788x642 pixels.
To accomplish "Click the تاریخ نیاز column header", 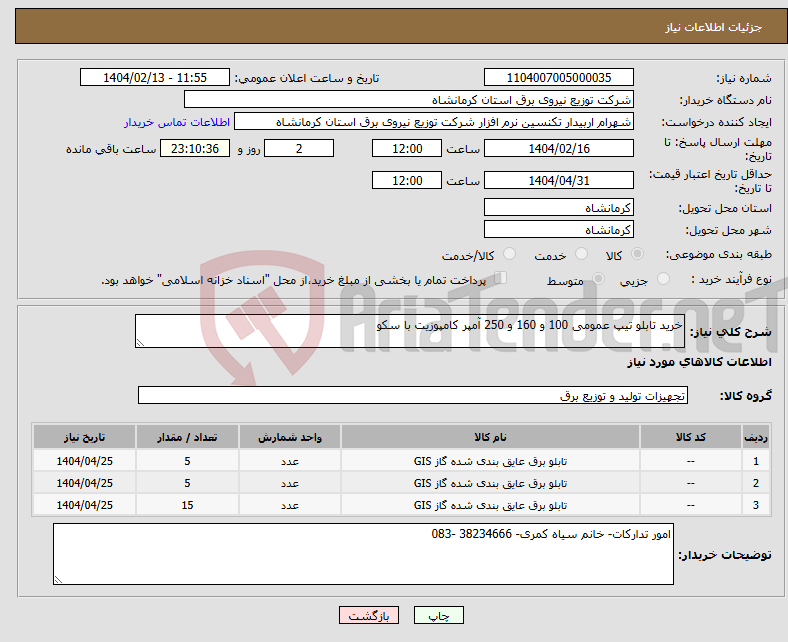I will pos(85,438).
